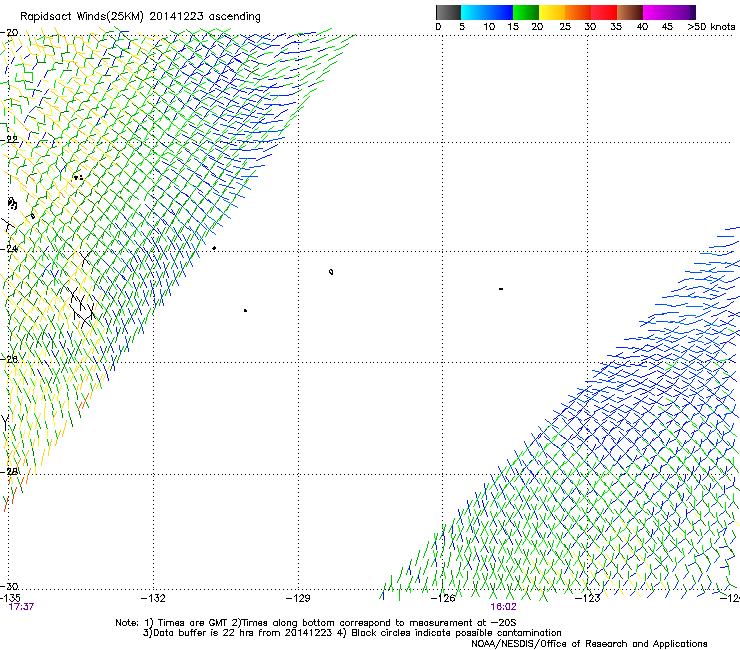The width and height of the screenshot is (740, 650).
Task: Click the orange 25-30 knots legend color
Action: [x=578, y=12]
